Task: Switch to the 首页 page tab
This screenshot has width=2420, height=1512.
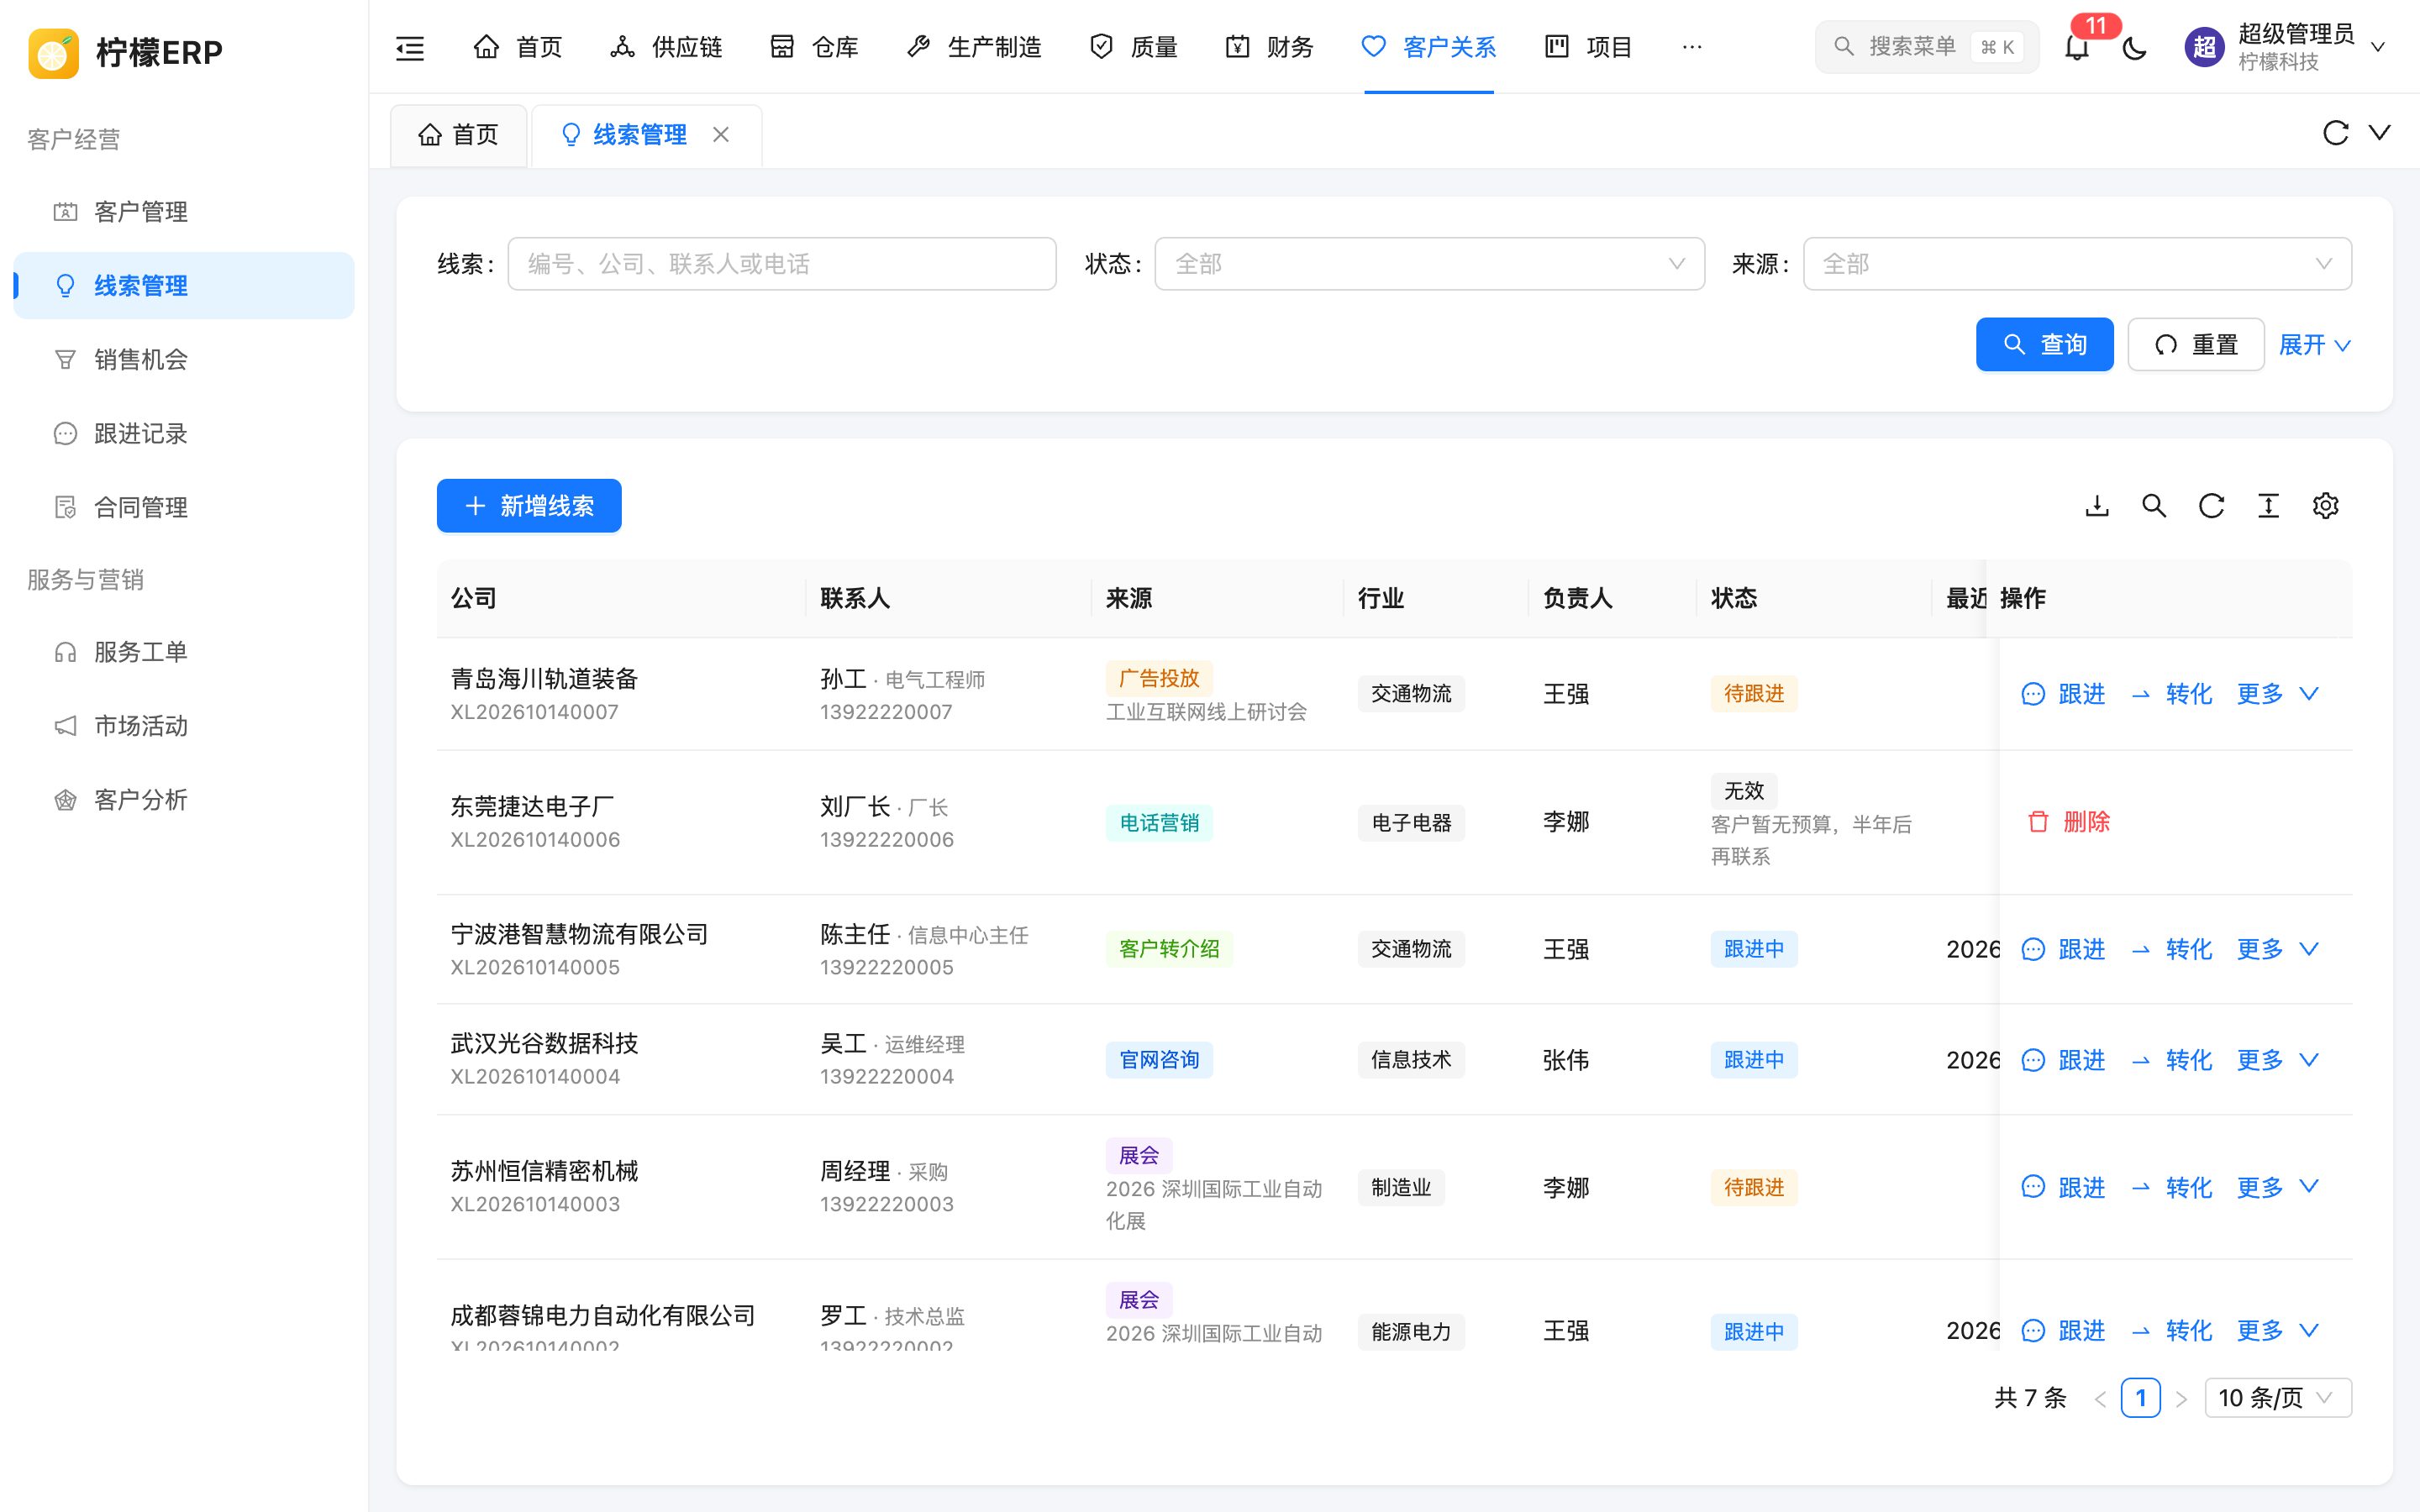Action: point(458,135)
